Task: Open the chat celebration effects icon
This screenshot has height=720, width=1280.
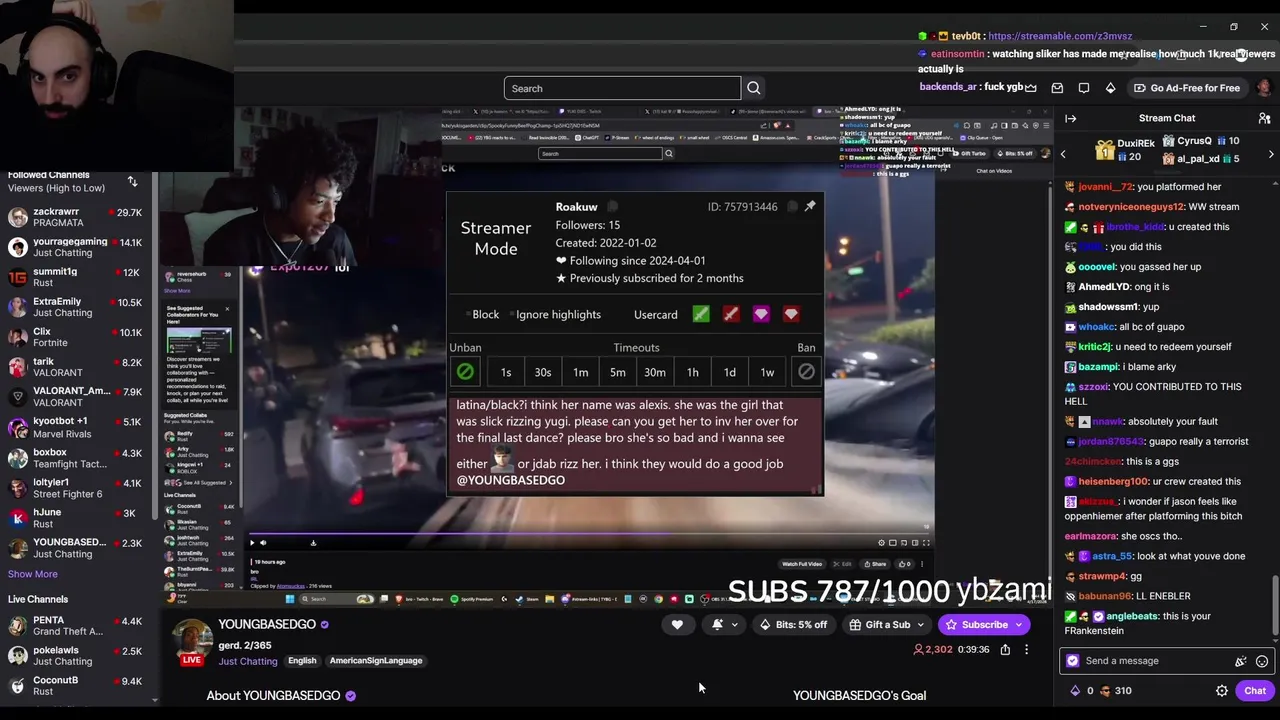Action: (x=1241, y=661)
